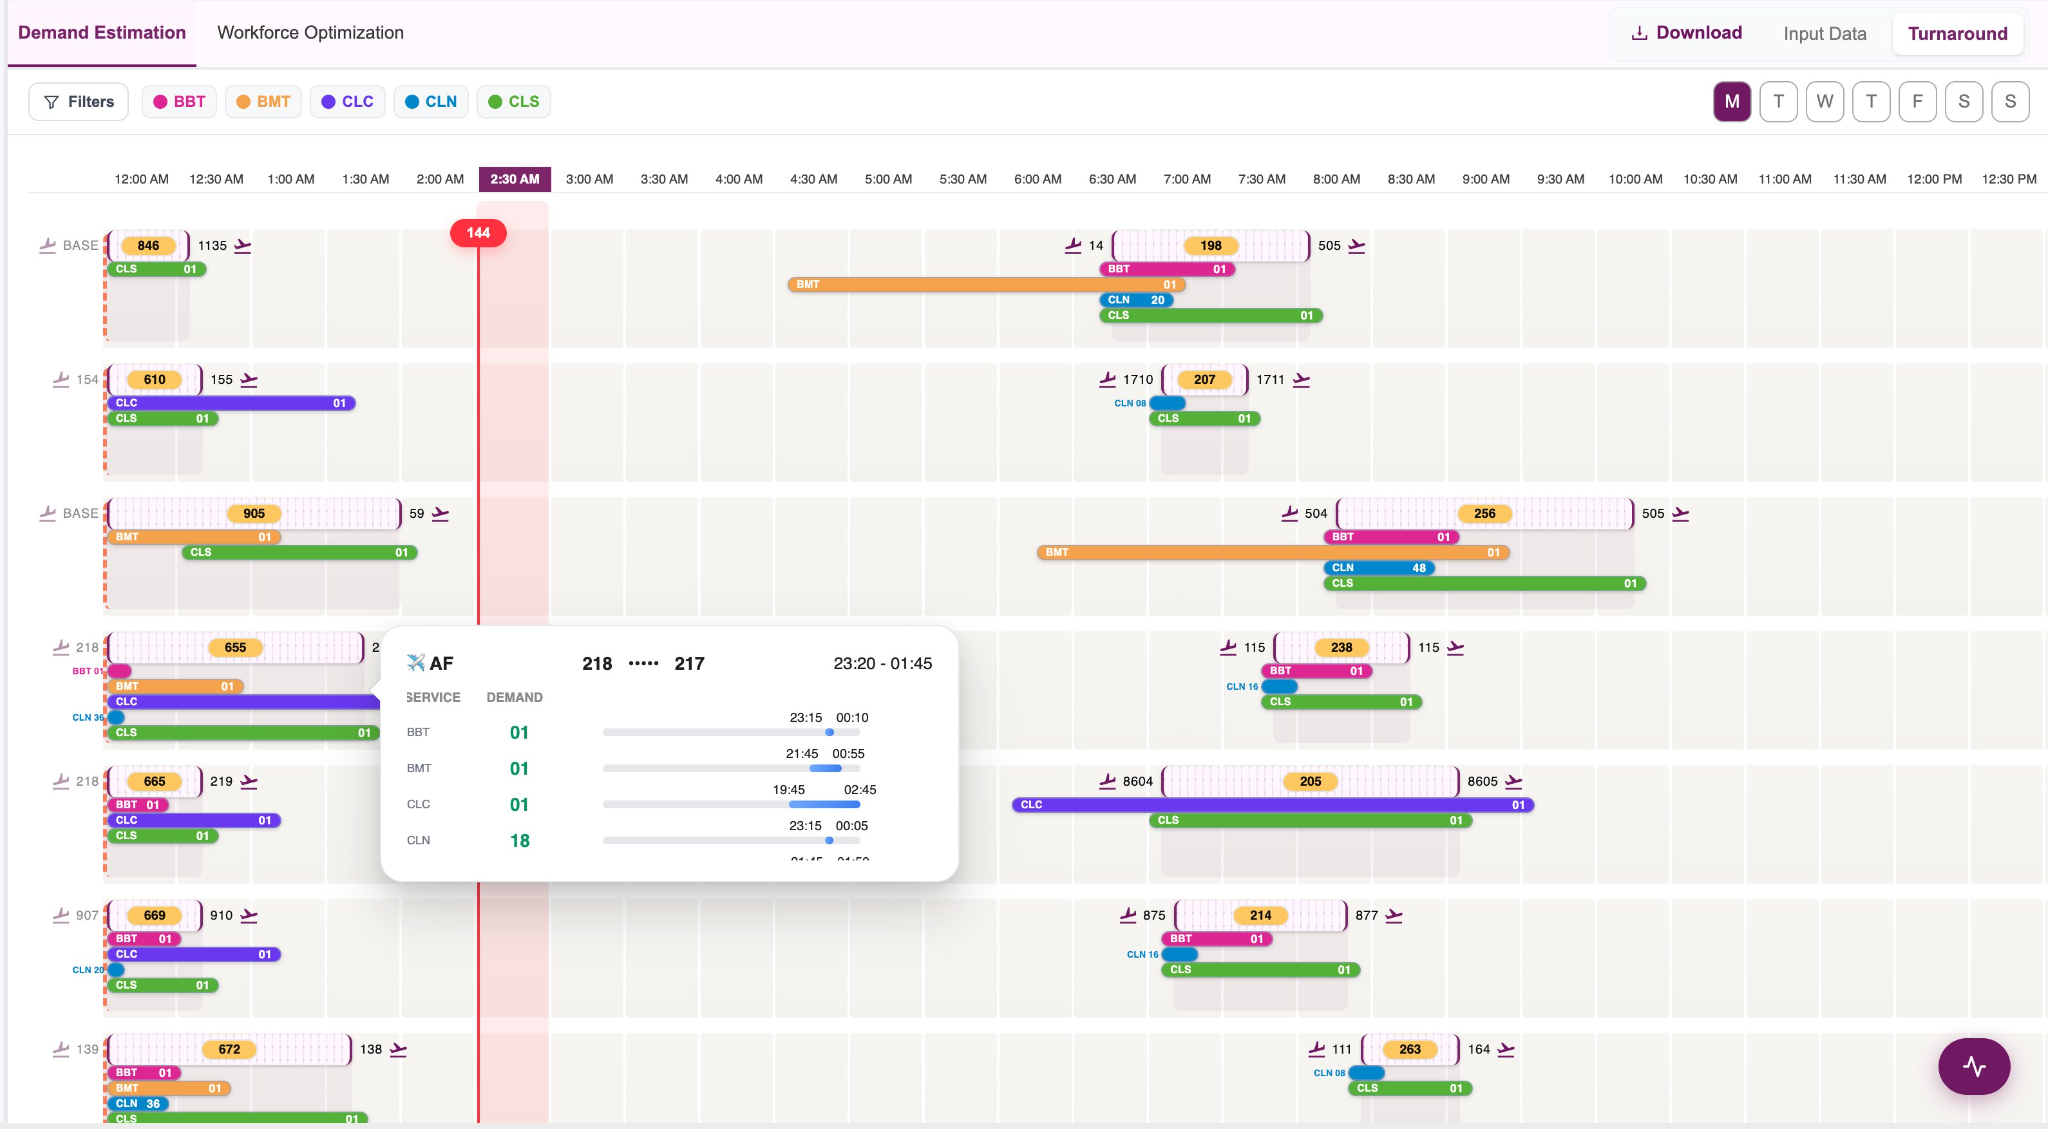The height and width of the screenshot is (1129, 2048).
Task: Click the departure plane icon next to 1135
Action: [243, 246]
